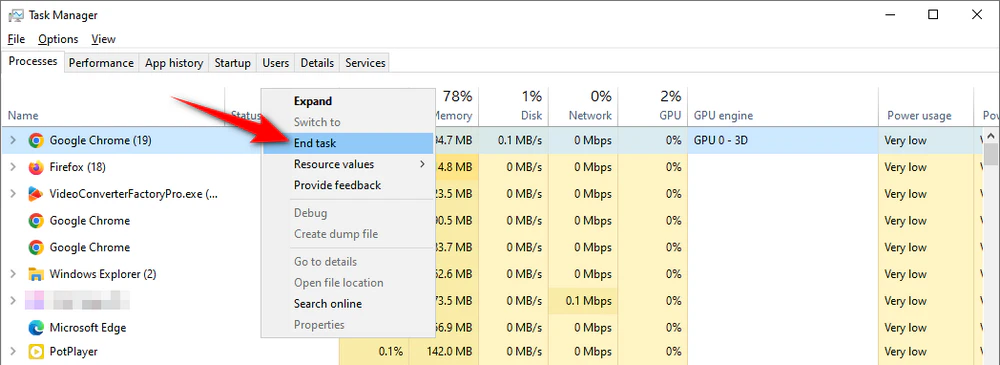Open the Options menu
This screenshot has width=1000, height=365.
58,39
